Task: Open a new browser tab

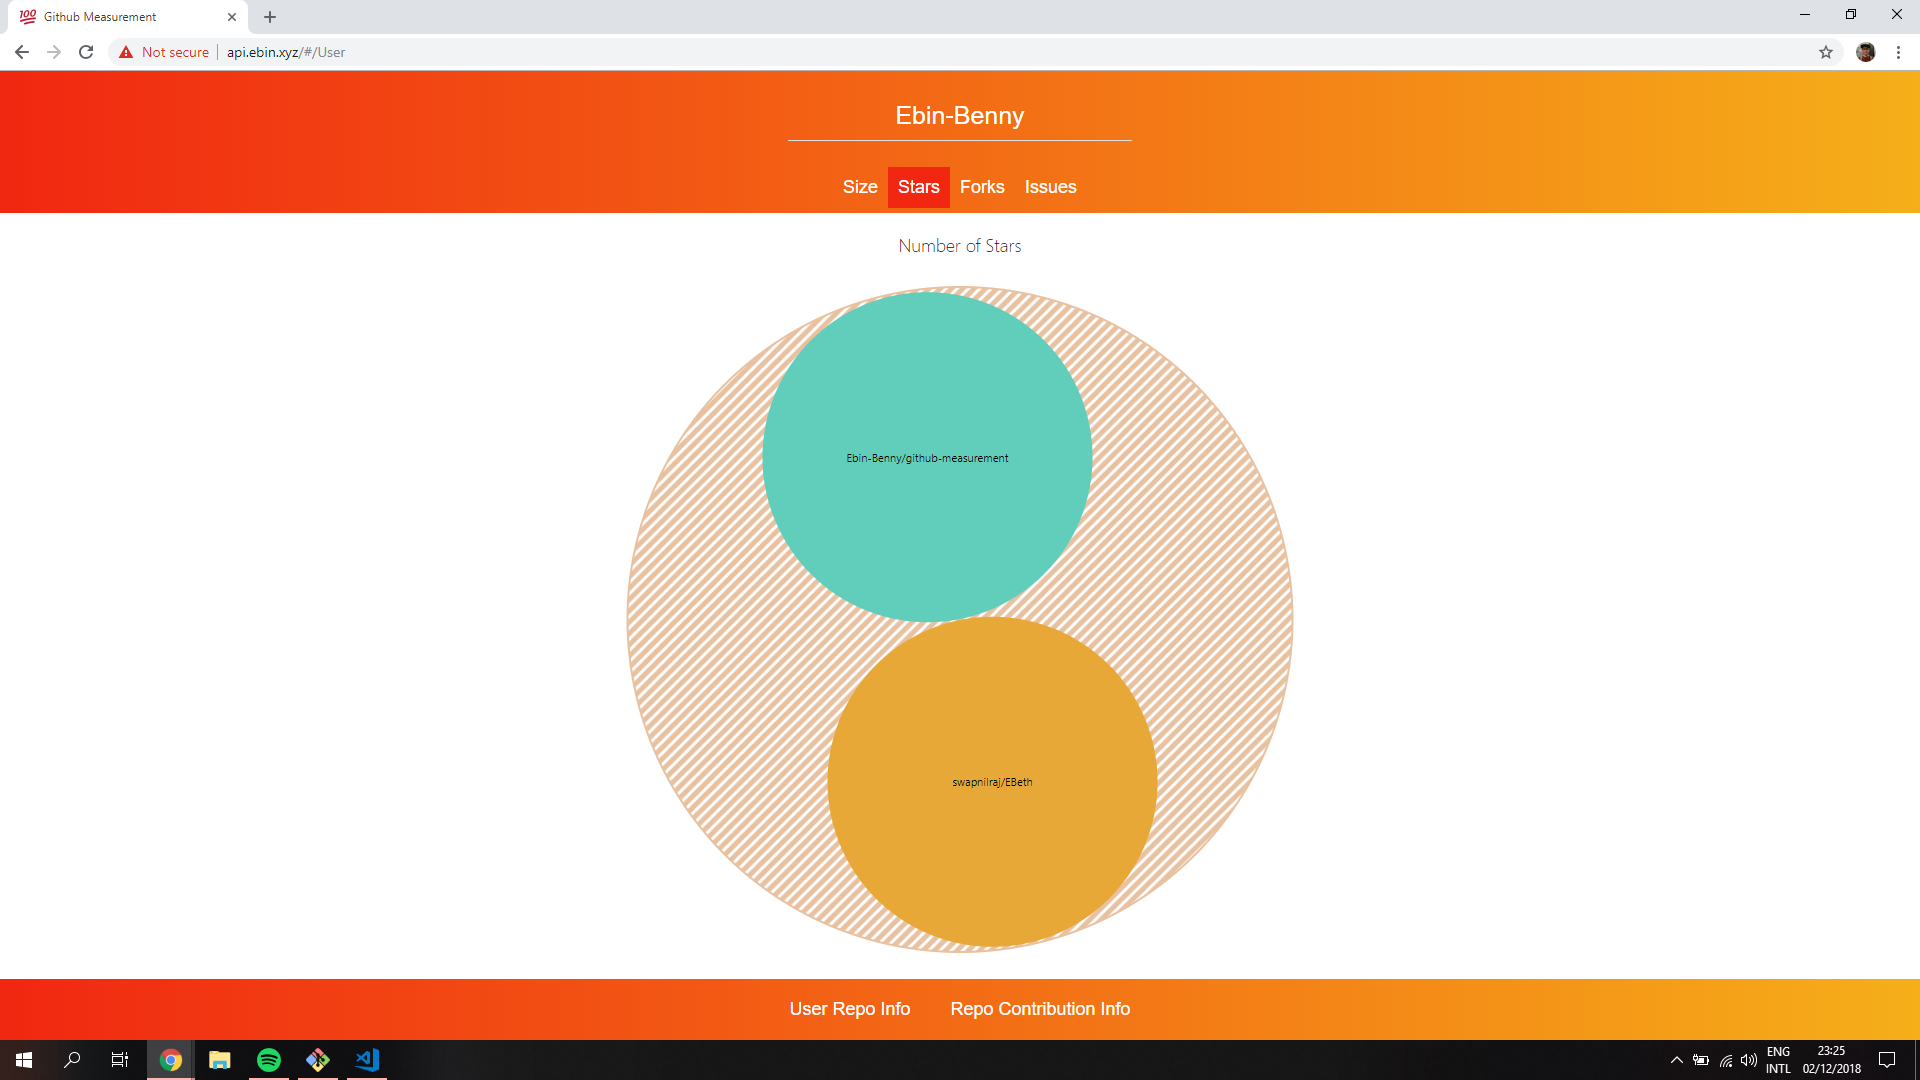Action: pos(270,17)
